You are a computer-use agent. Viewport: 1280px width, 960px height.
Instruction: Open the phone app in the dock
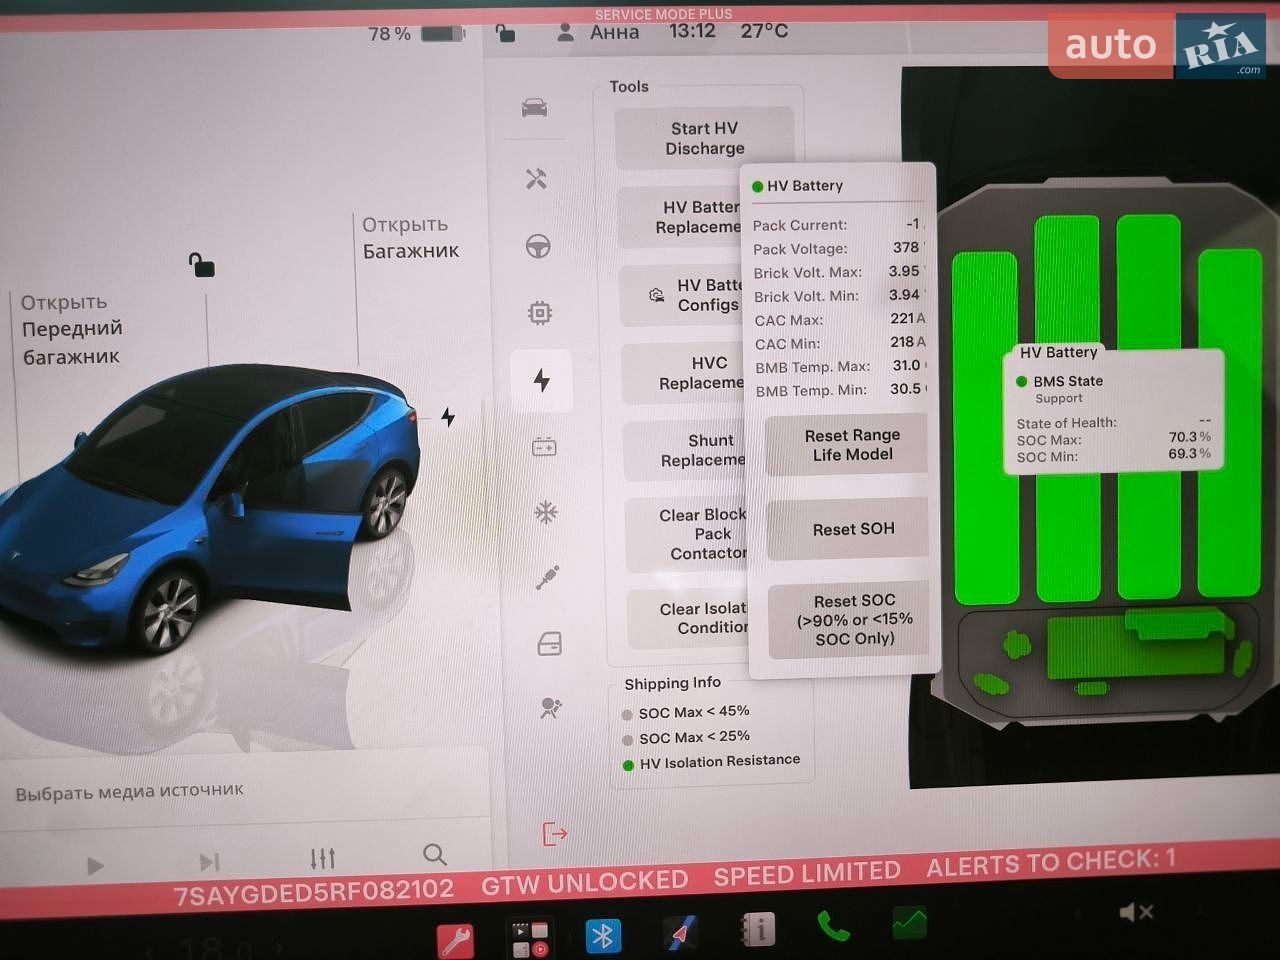coord(832,926)
